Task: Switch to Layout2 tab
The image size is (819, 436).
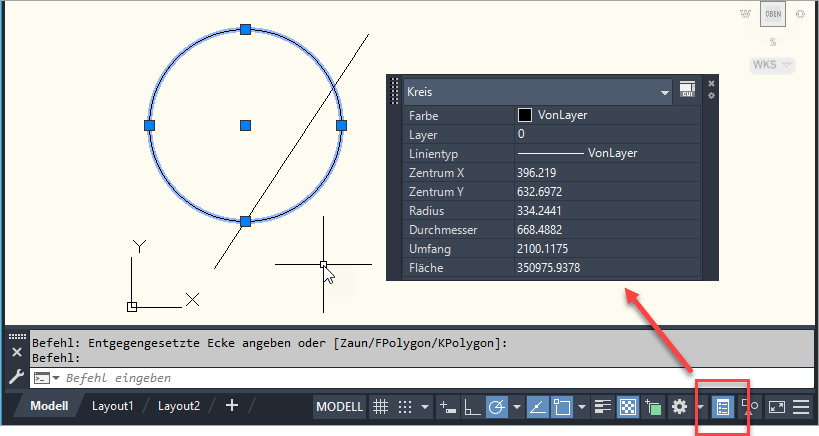Action: (179, 406)
